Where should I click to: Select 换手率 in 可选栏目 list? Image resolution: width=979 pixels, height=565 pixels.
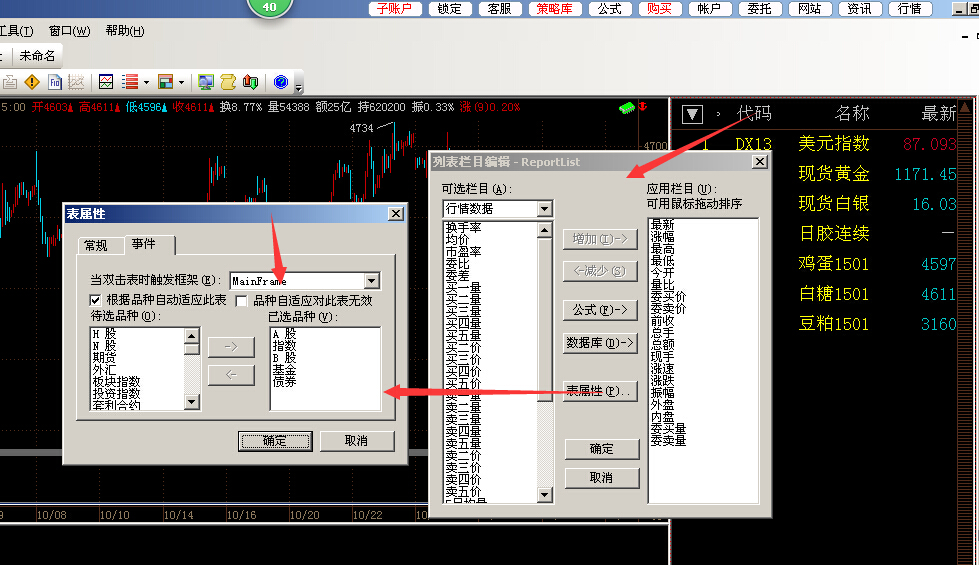pyautogui.click(x=464, y=228)
